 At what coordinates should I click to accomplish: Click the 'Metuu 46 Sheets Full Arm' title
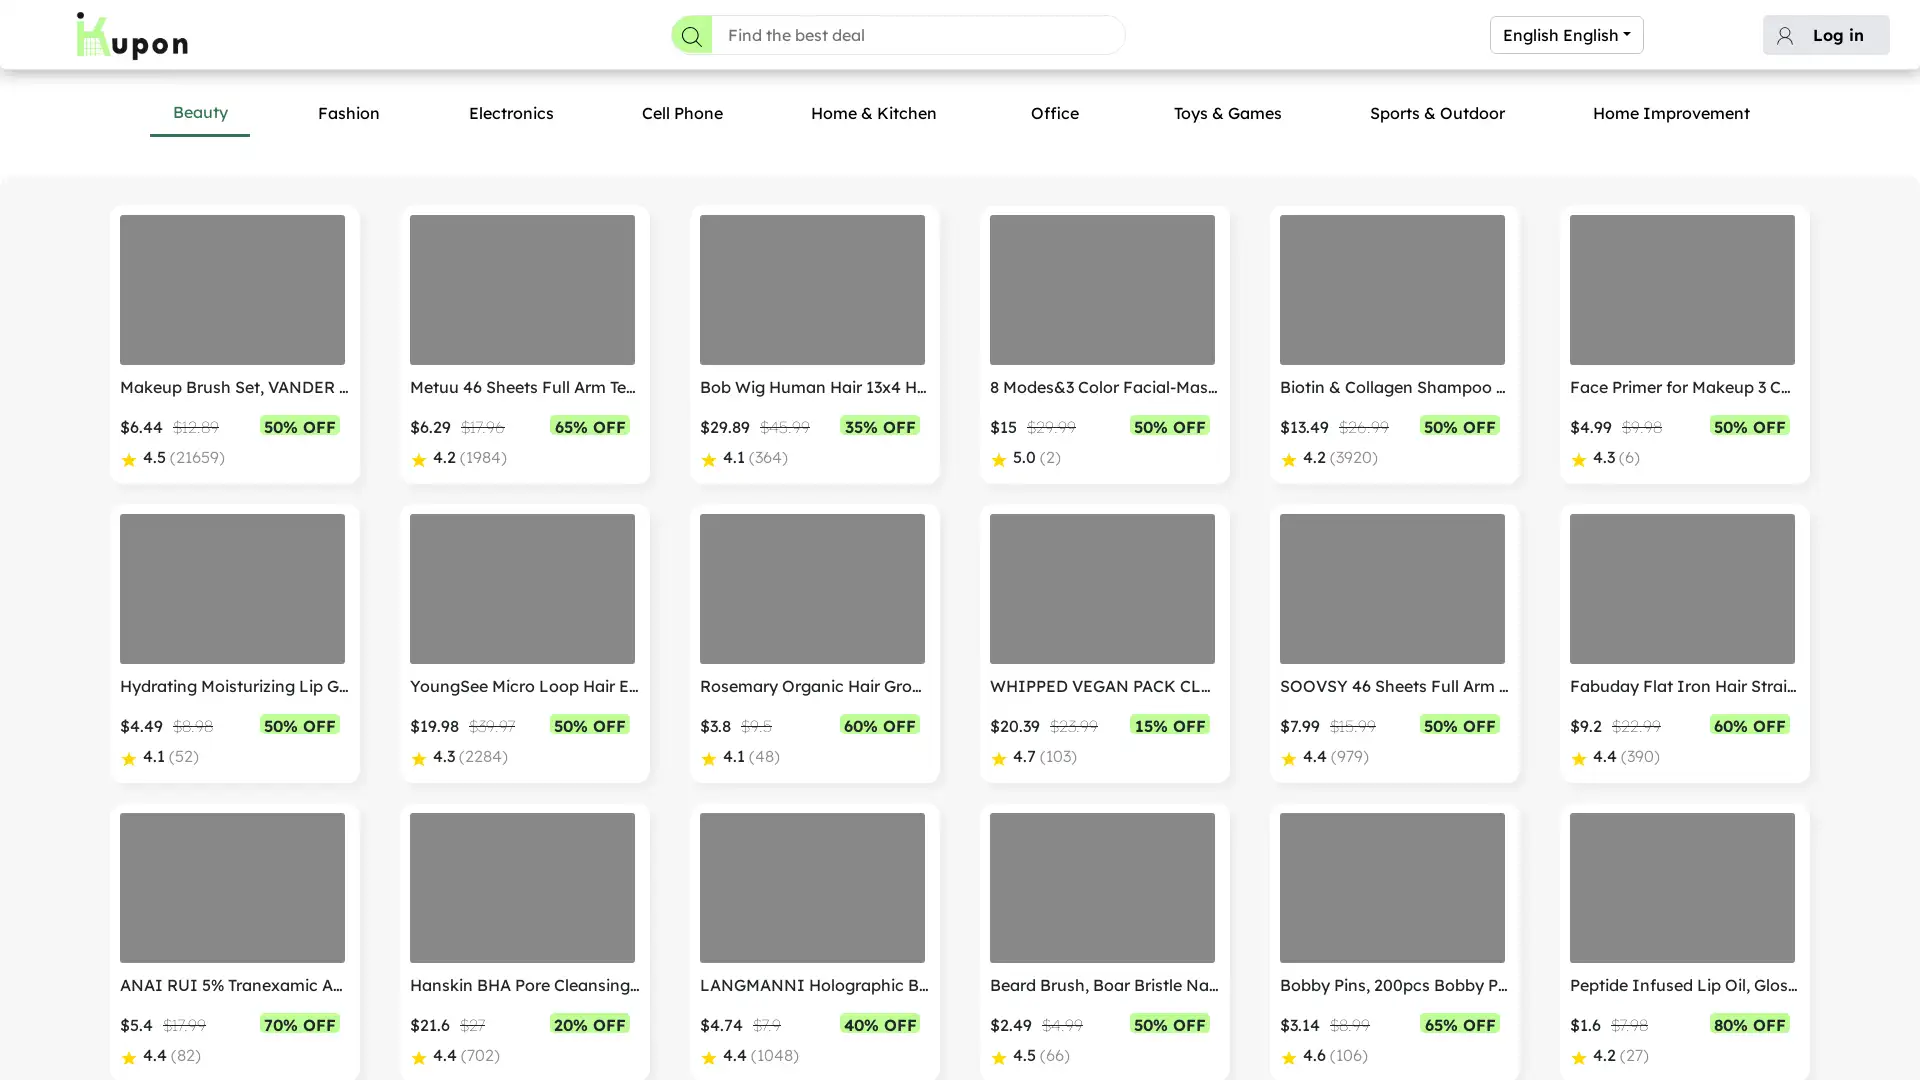pos(523,387)
